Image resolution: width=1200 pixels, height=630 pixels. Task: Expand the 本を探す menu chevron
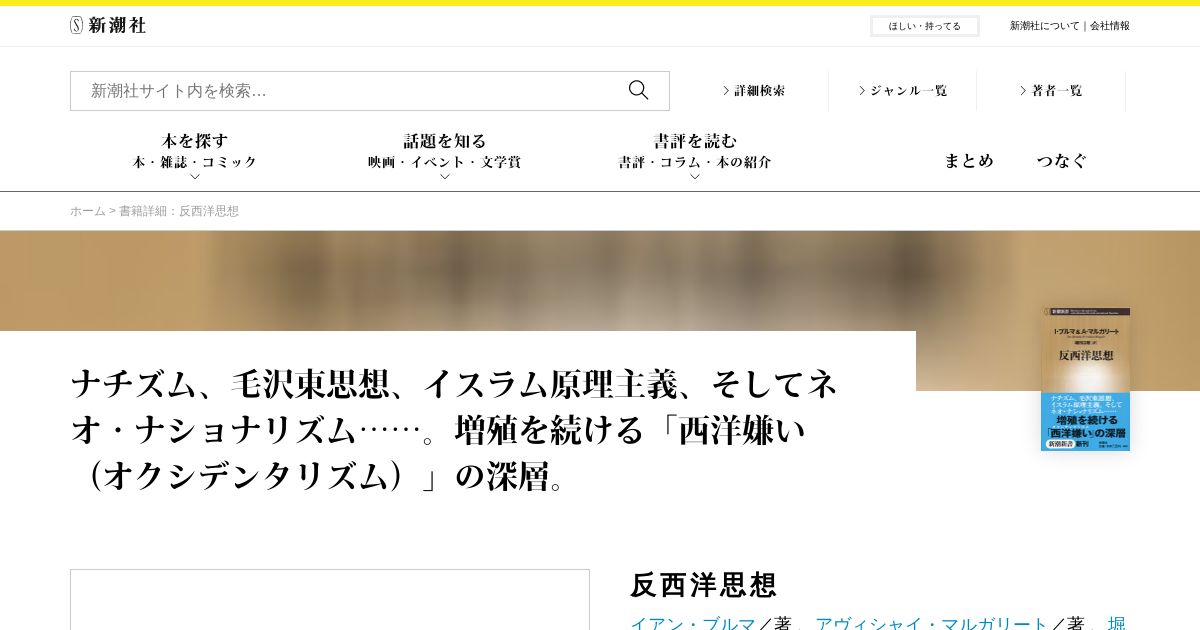195,177
